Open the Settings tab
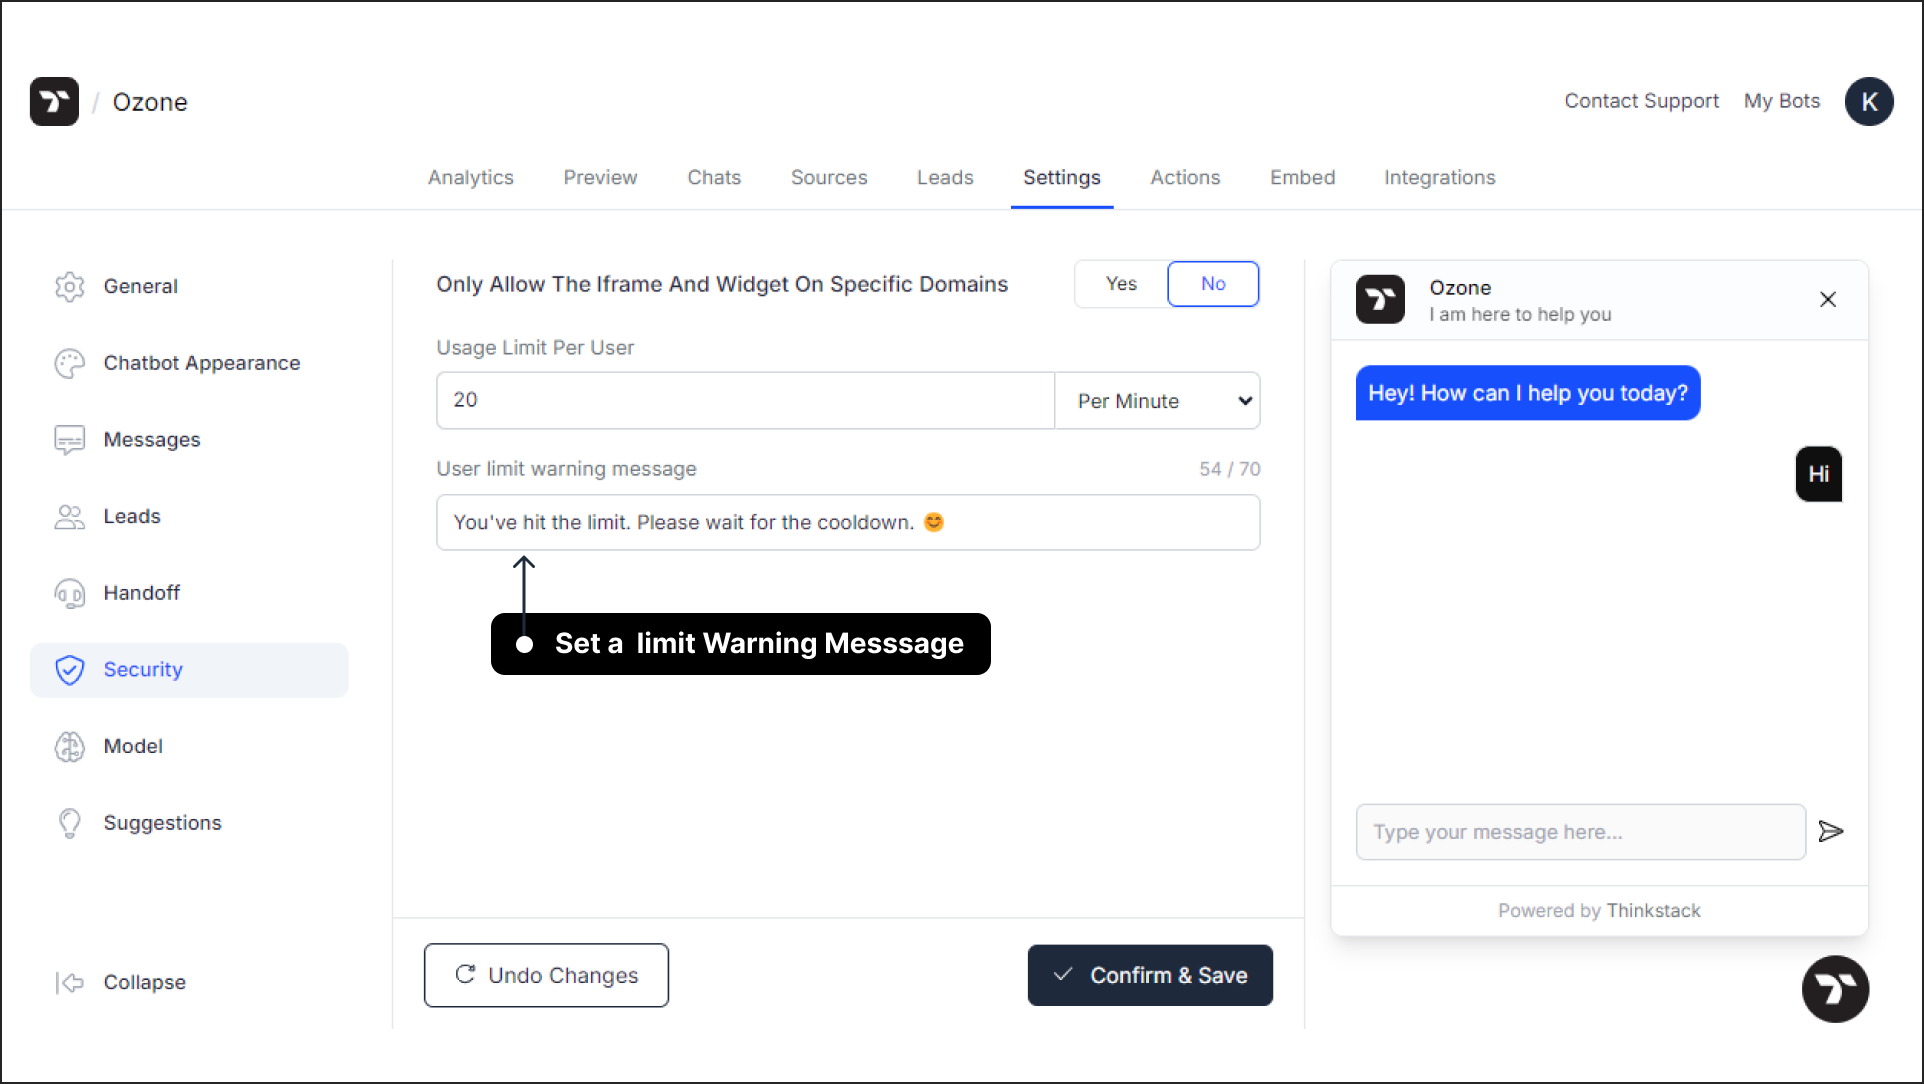1924x1084 pixels. [x=1062, y=177]
